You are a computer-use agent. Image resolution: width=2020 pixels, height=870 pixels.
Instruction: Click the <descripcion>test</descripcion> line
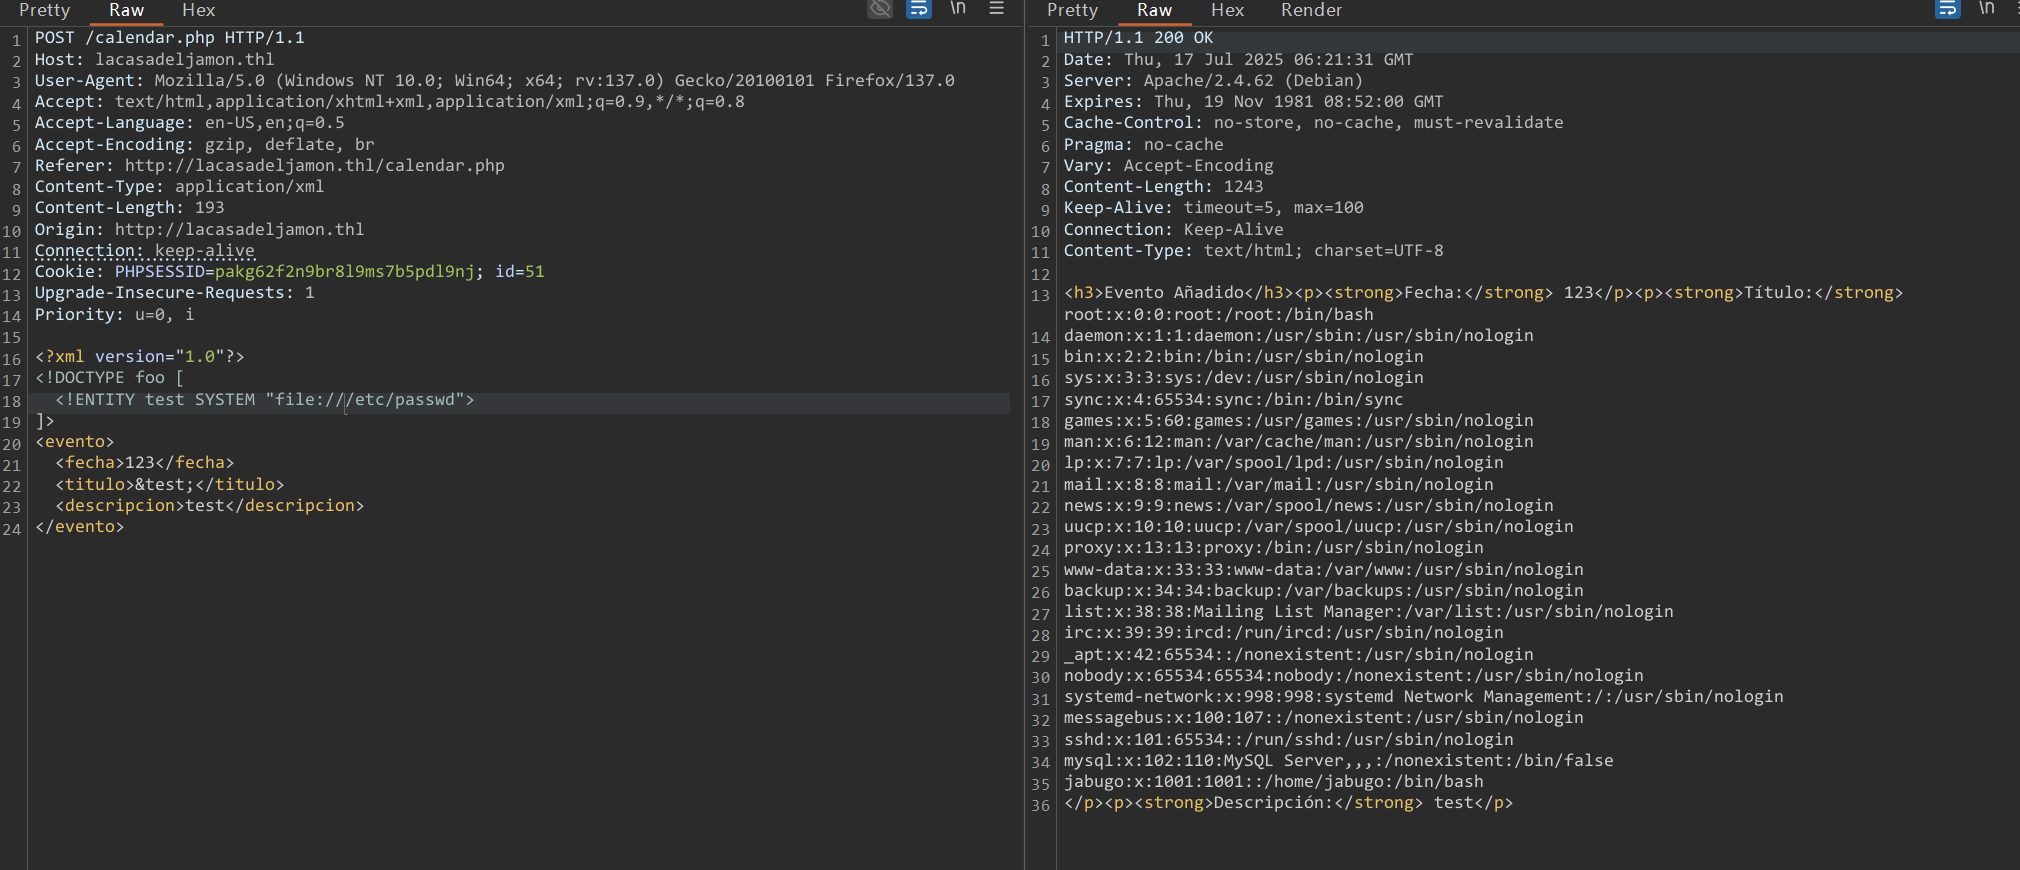(210, 505)
